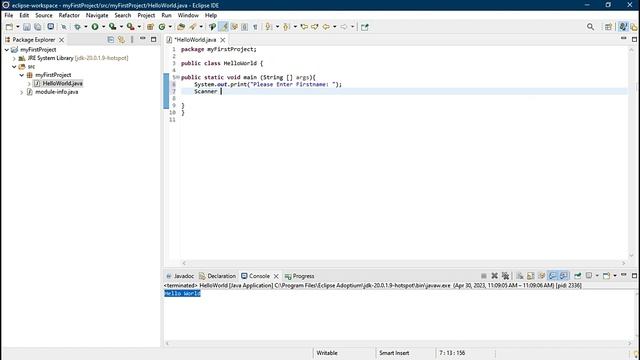Switch to the Java perspective button
The height and width of the screenshot is (360, 640).
click(623, 27)
